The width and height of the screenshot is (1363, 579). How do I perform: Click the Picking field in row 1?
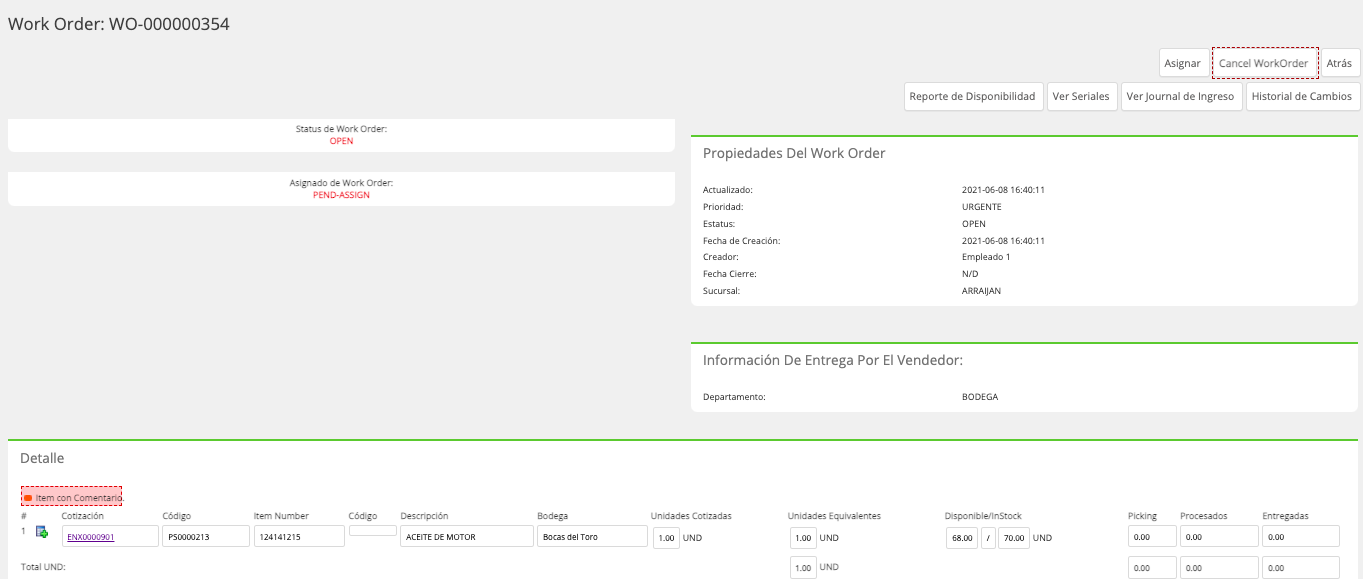pos(1150,537)
